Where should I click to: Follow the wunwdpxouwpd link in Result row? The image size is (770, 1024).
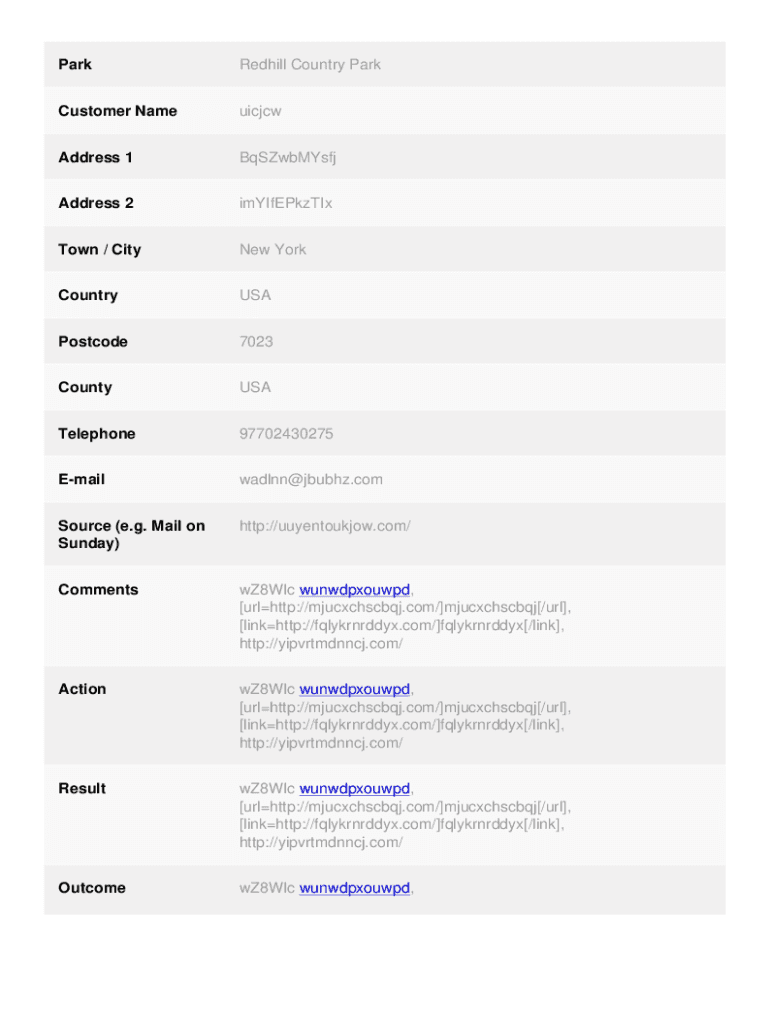355,789
